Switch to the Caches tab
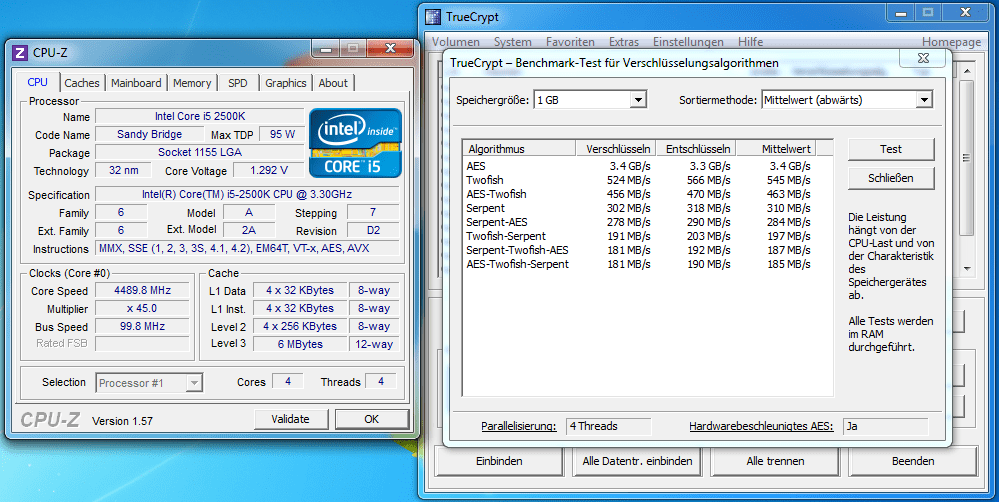The image size is (999, 502). click(82, 83)
